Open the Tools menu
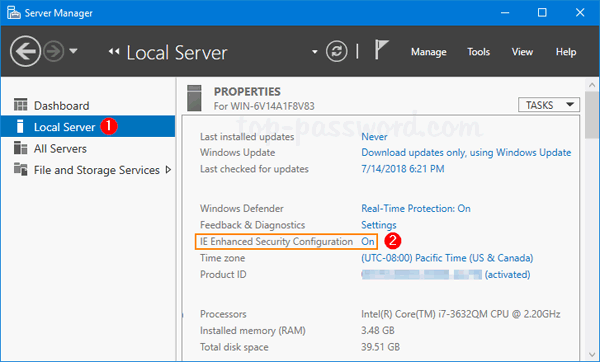The image size is (600, 362). click(478, 52)
